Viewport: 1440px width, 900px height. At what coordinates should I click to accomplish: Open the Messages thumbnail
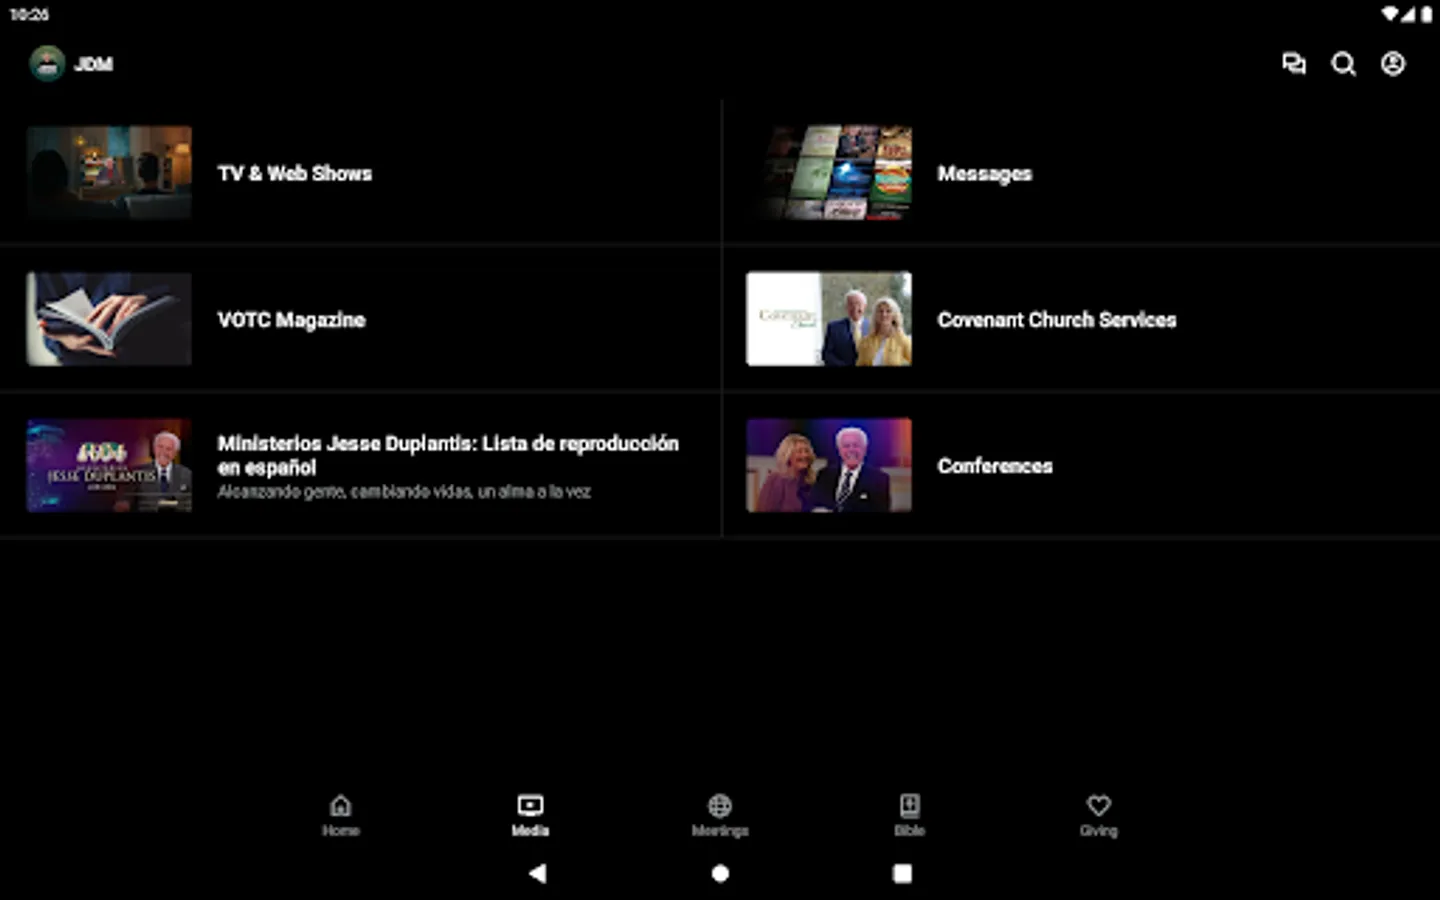pos(829,172)
